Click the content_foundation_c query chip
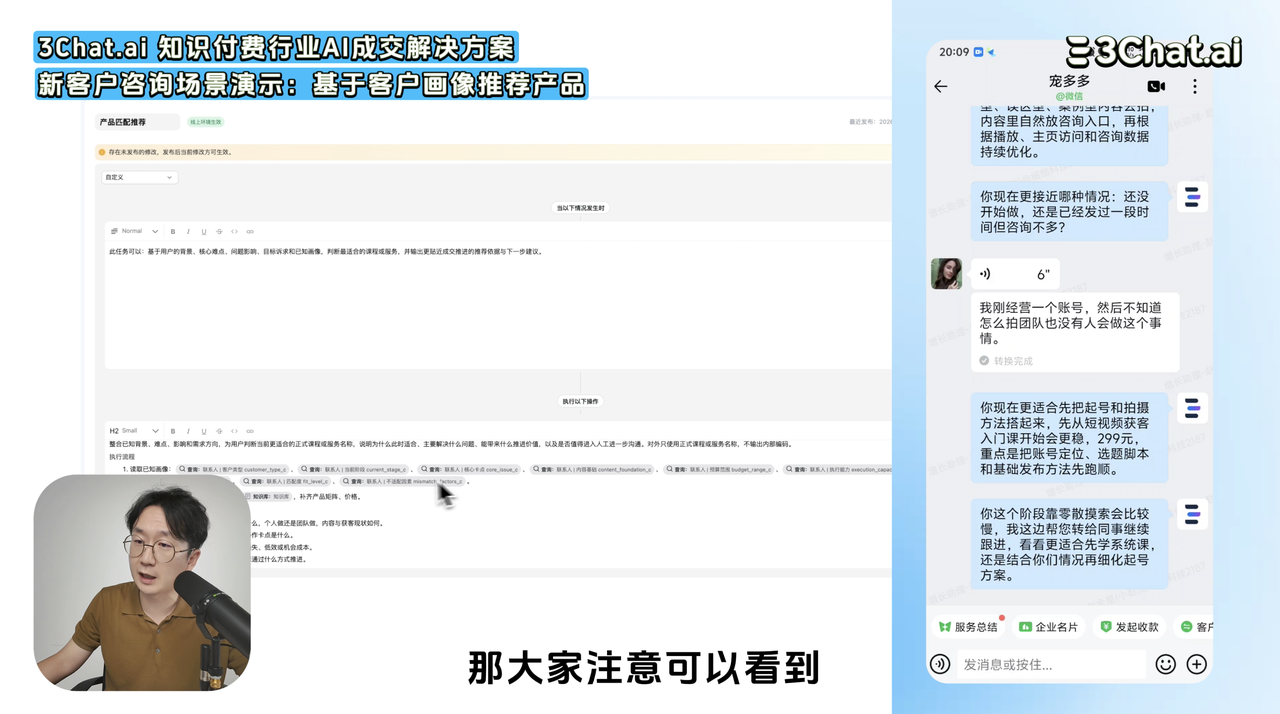This screenshot has height=714, width=1280. point(592,469)
